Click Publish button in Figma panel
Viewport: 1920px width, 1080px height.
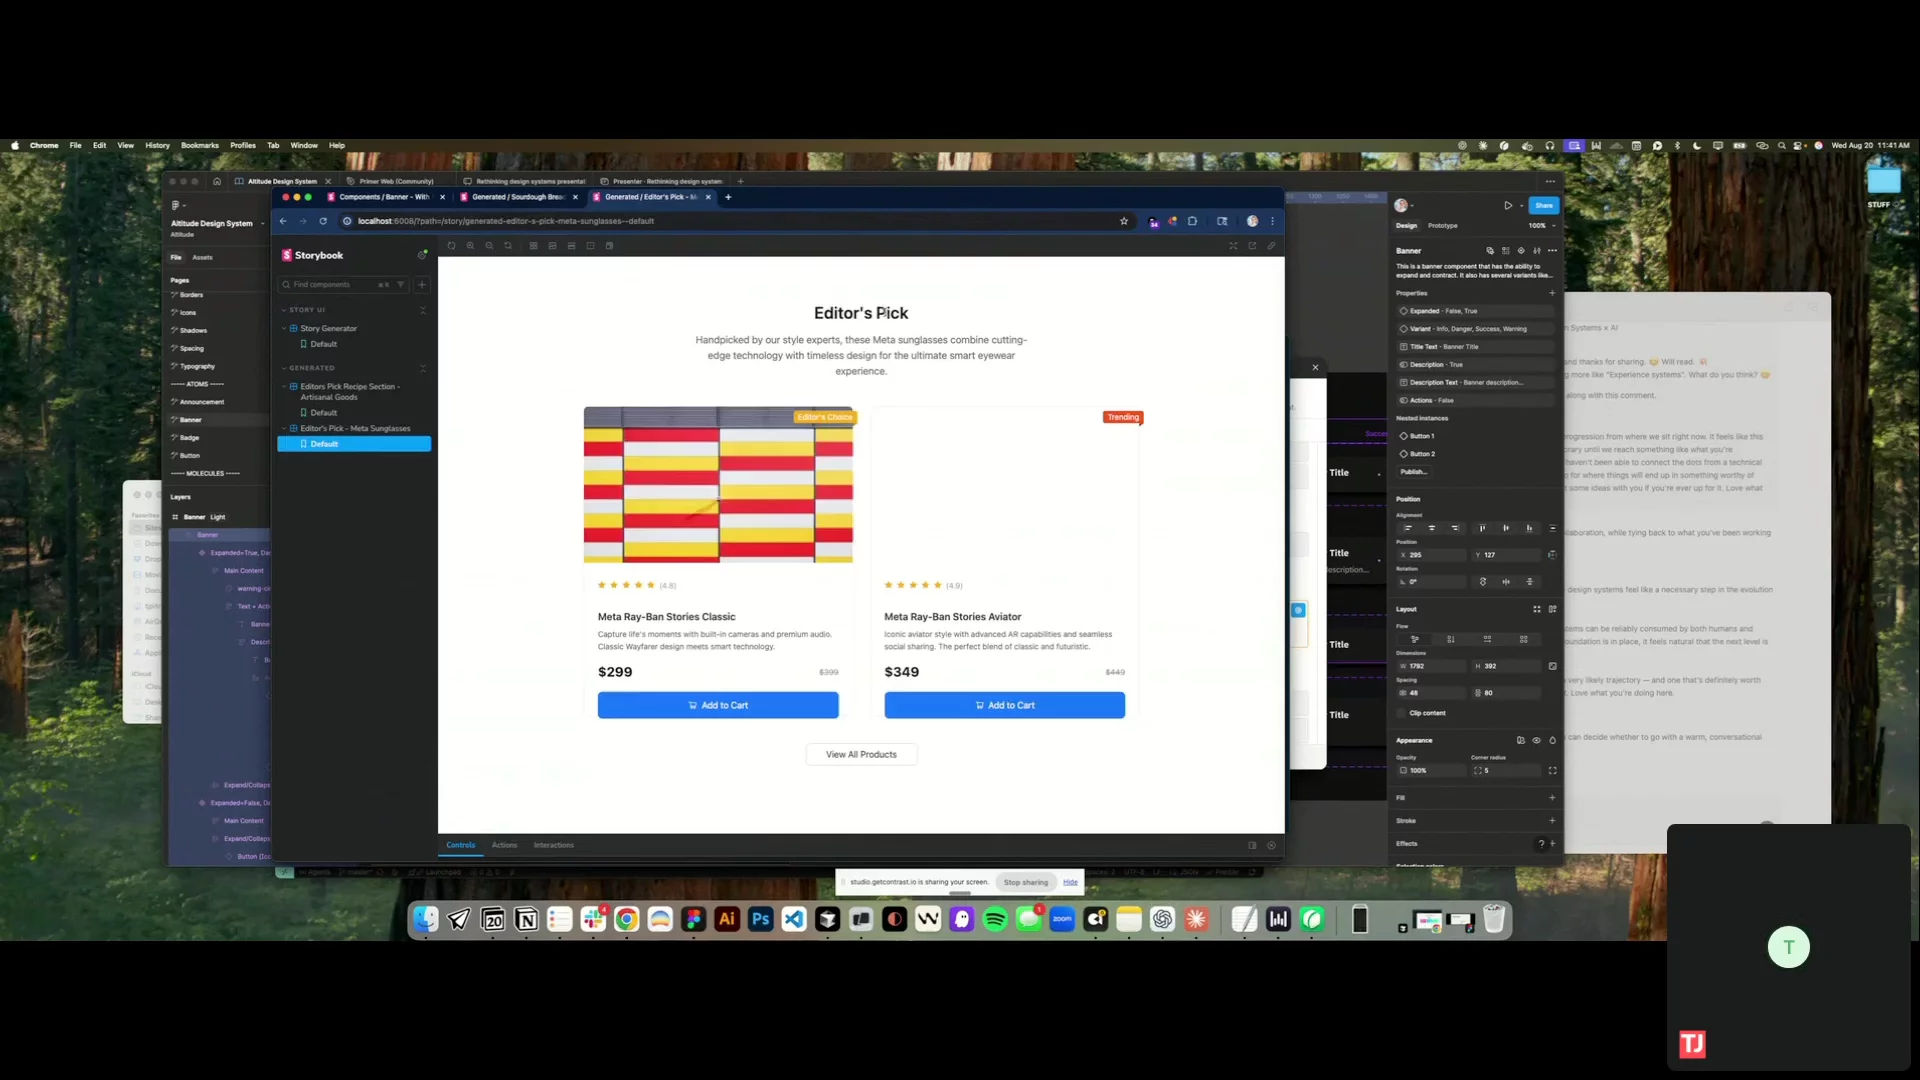[1414, 472]
